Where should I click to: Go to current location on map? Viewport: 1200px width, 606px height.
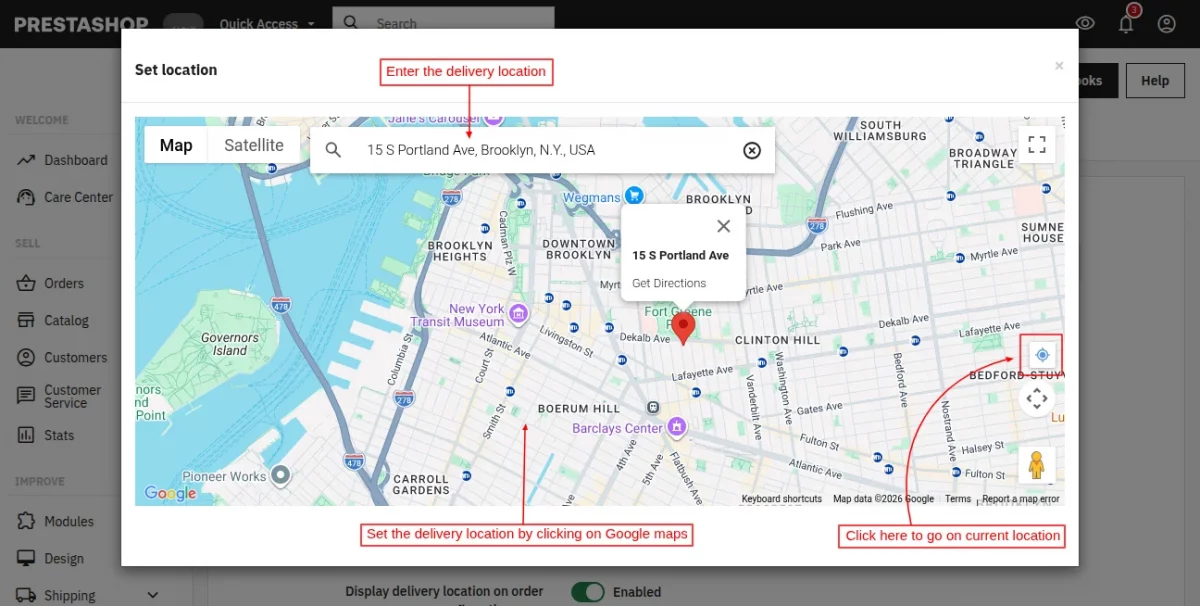click(1043, 354)
